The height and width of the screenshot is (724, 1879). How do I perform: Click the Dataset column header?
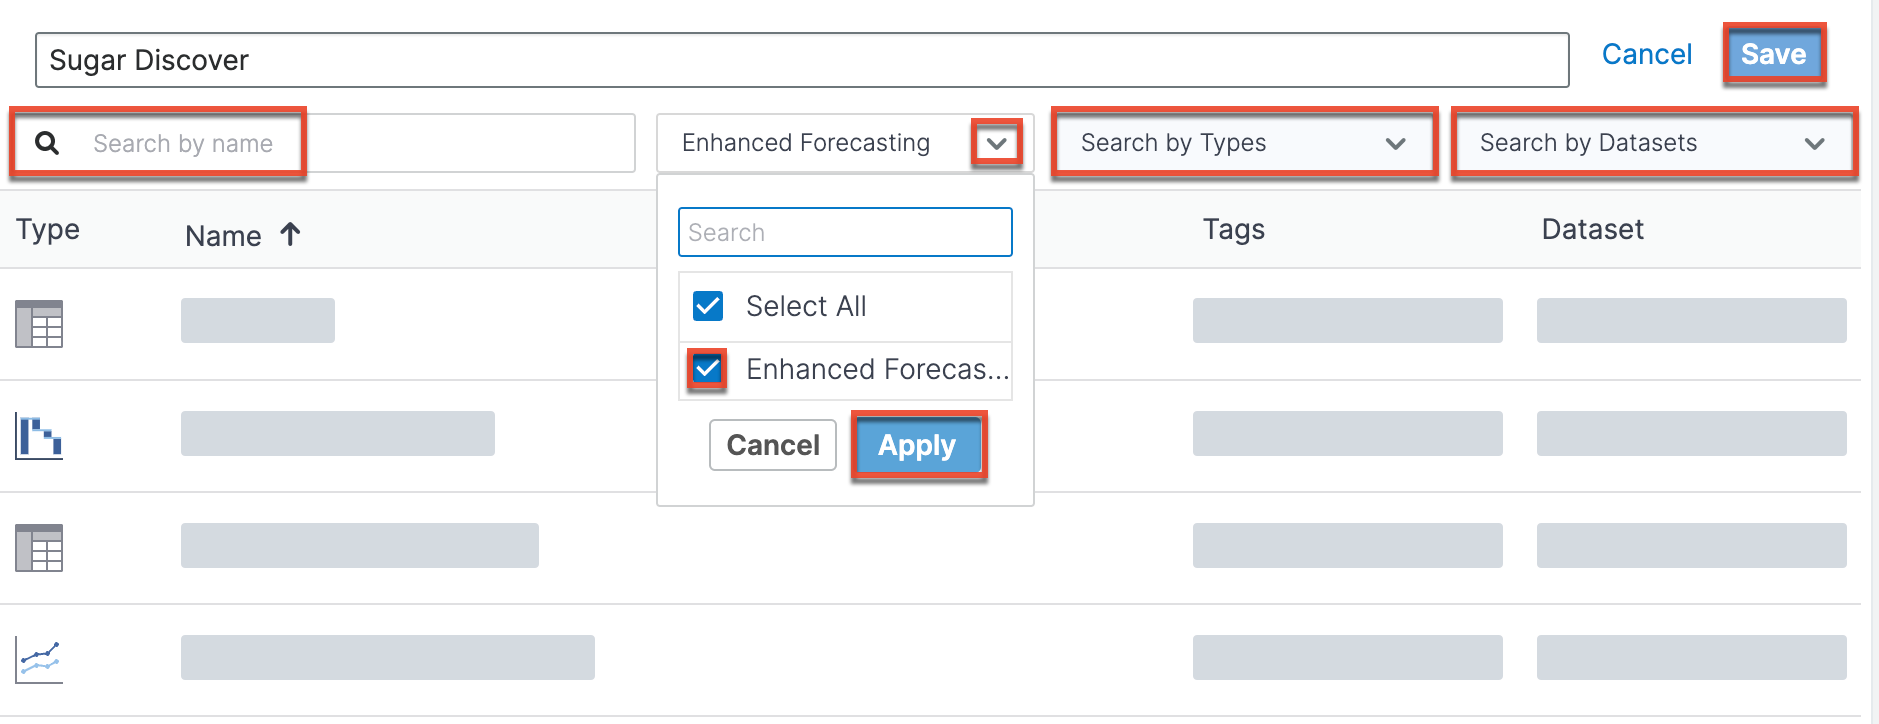pos(1592,230)
